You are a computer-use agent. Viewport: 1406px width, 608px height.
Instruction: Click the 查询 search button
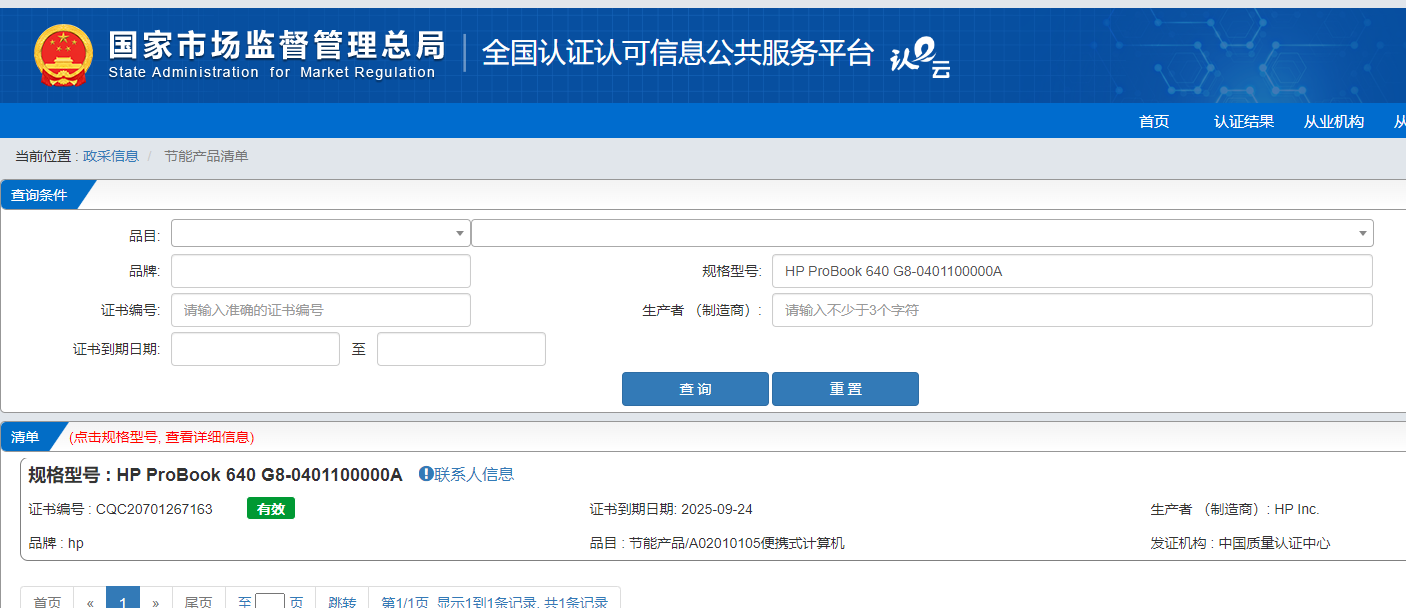(x=695, y=389)
